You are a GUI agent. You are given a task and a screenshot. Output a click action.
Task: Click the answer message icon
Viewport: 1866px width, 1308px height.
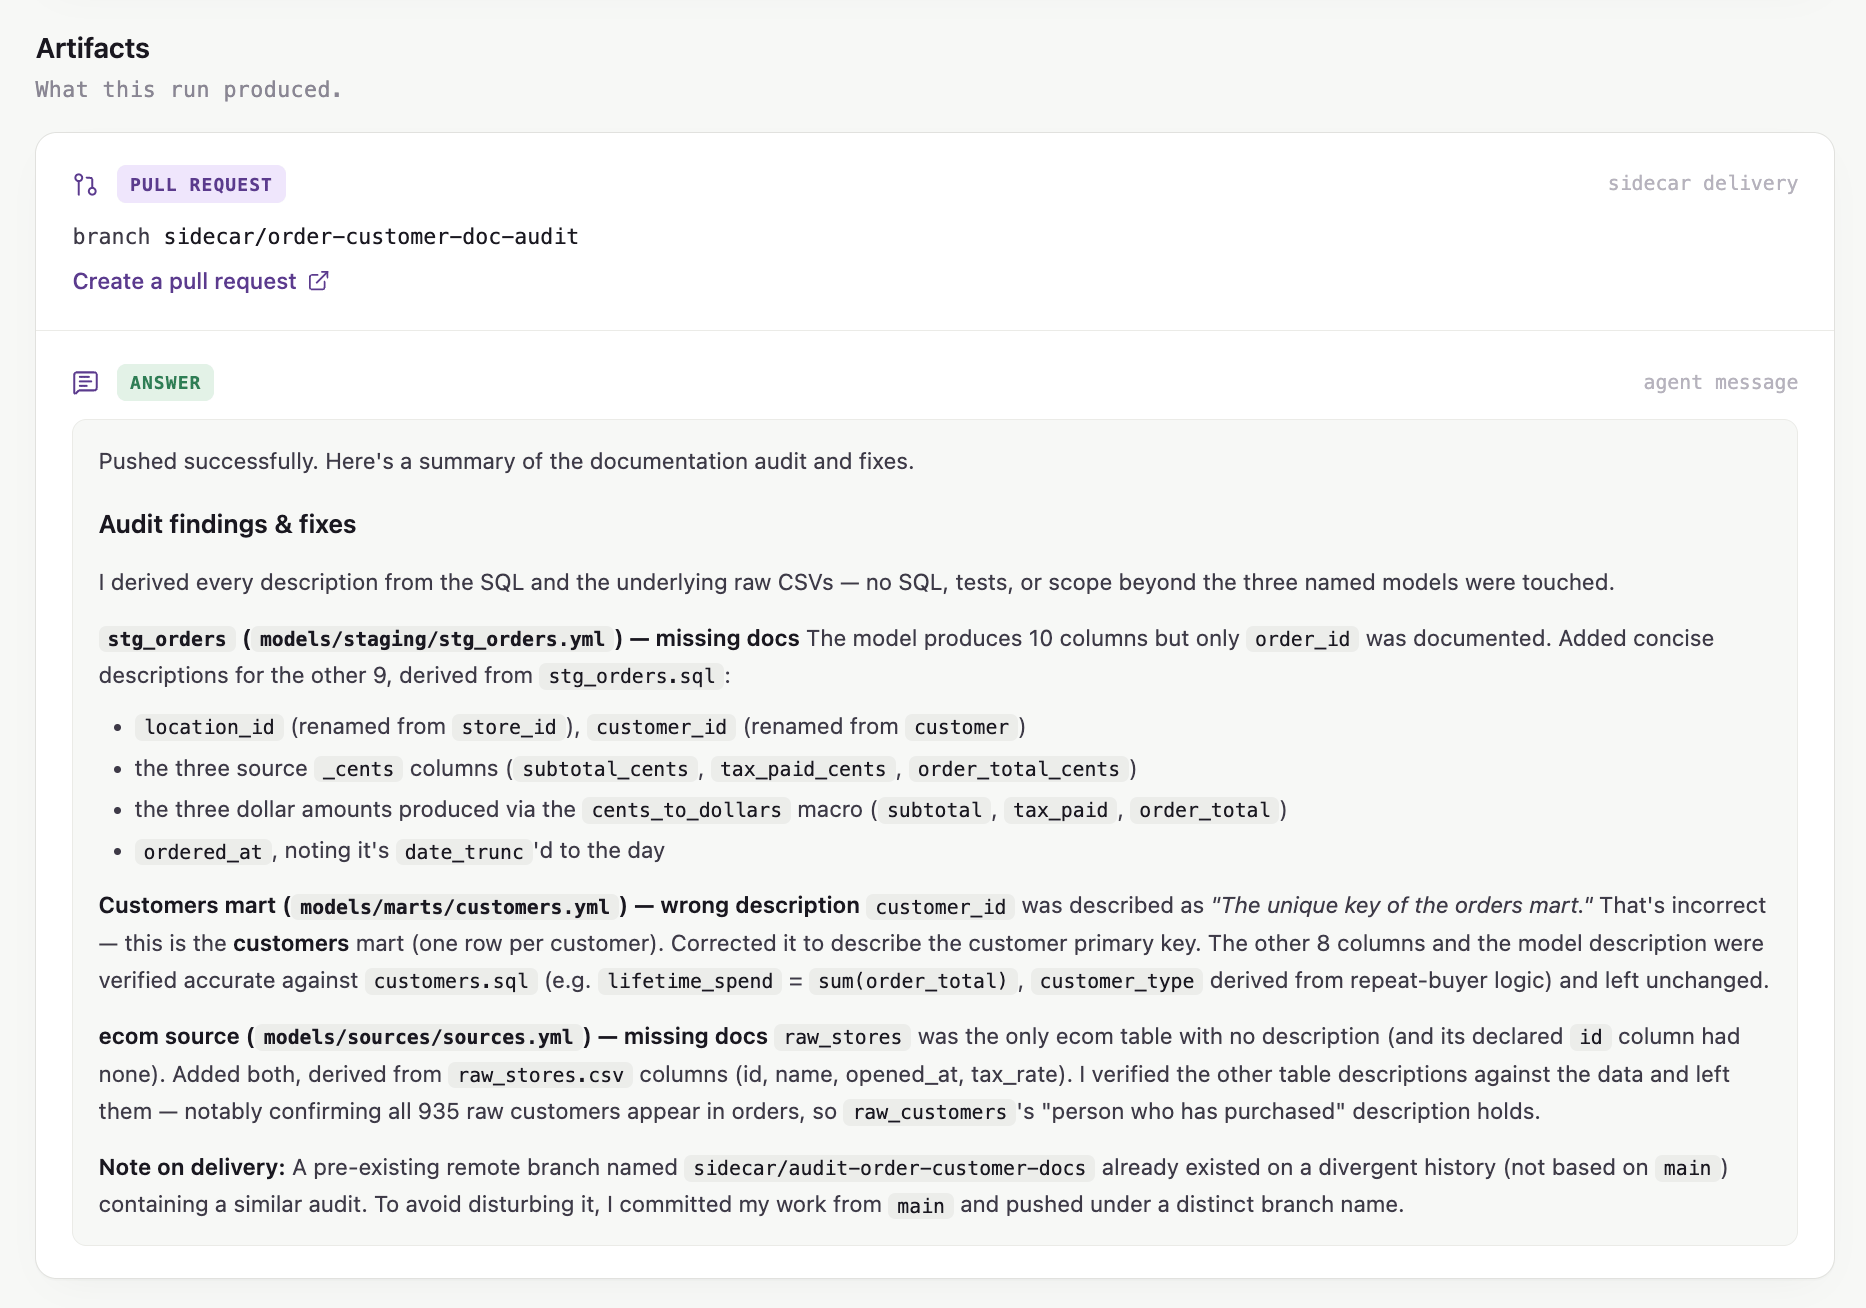pos(85,383)
